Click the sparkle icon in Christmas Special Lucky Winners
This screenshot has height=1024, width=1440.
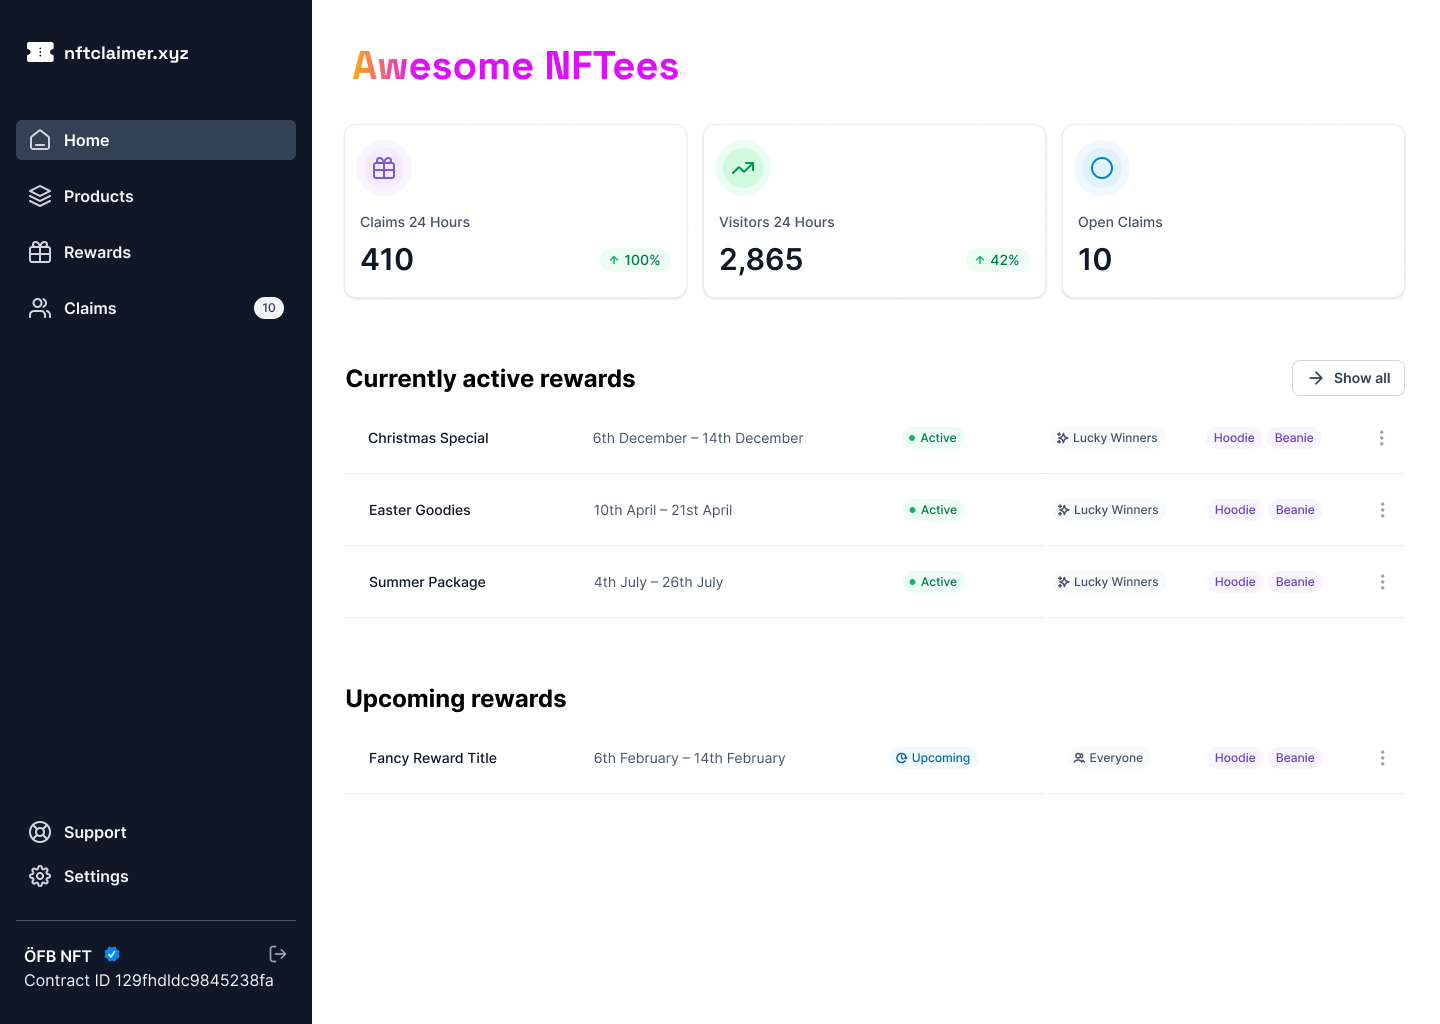[1062, 438]
